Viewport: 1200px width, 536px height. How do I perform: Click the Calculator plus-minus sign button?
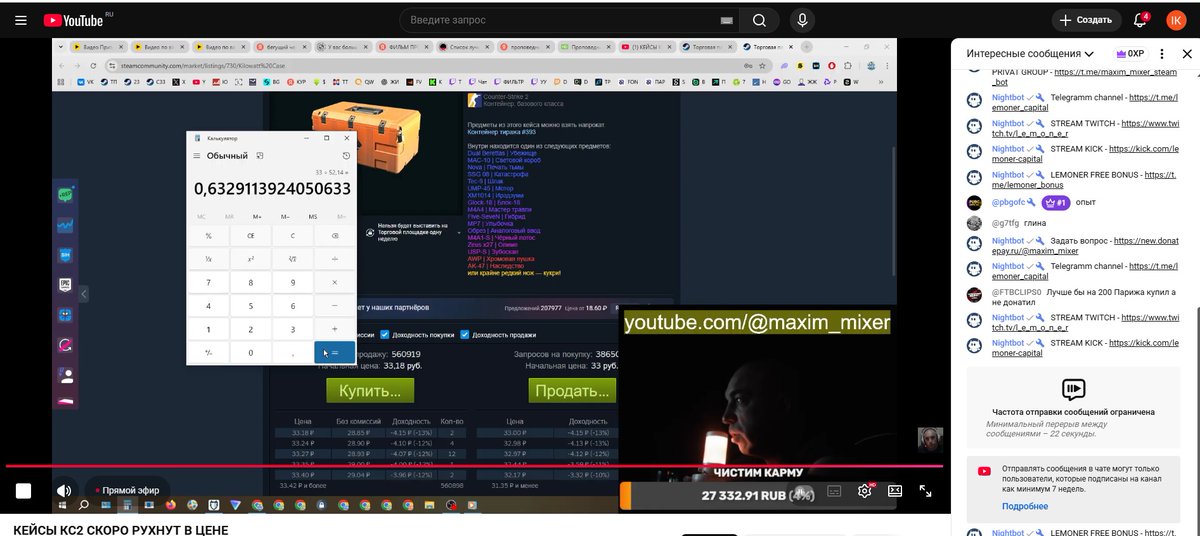tap(208, 352)
